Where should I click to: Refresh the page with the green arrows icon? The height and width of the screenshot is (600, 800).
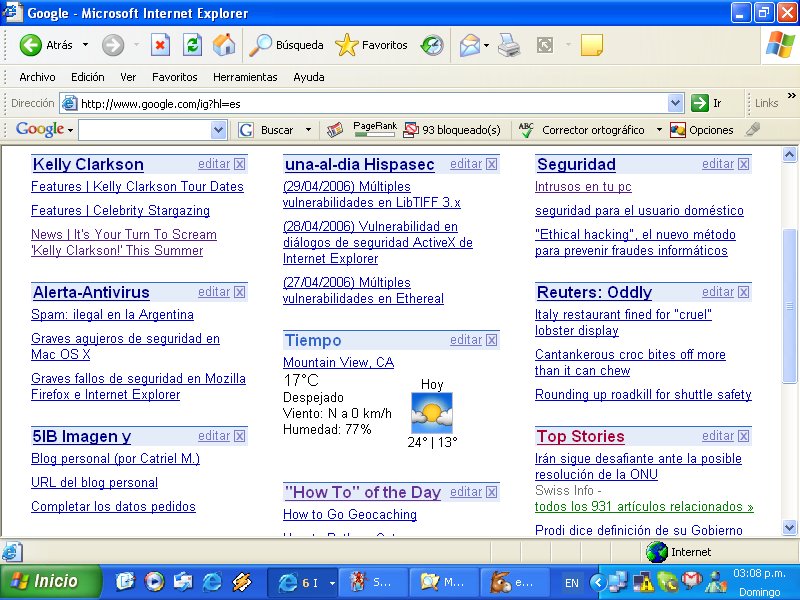tap(192, 45)
